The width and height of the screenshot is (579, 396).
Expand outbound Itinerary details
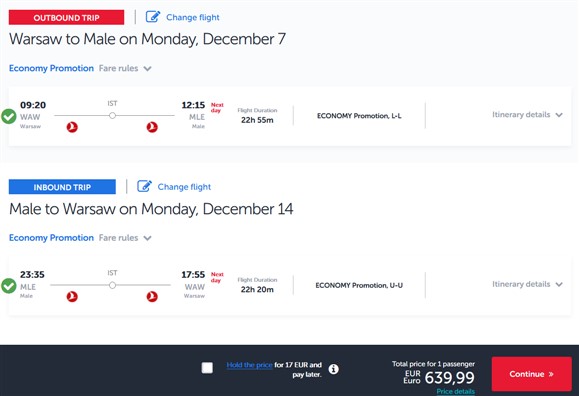point(527,115)
